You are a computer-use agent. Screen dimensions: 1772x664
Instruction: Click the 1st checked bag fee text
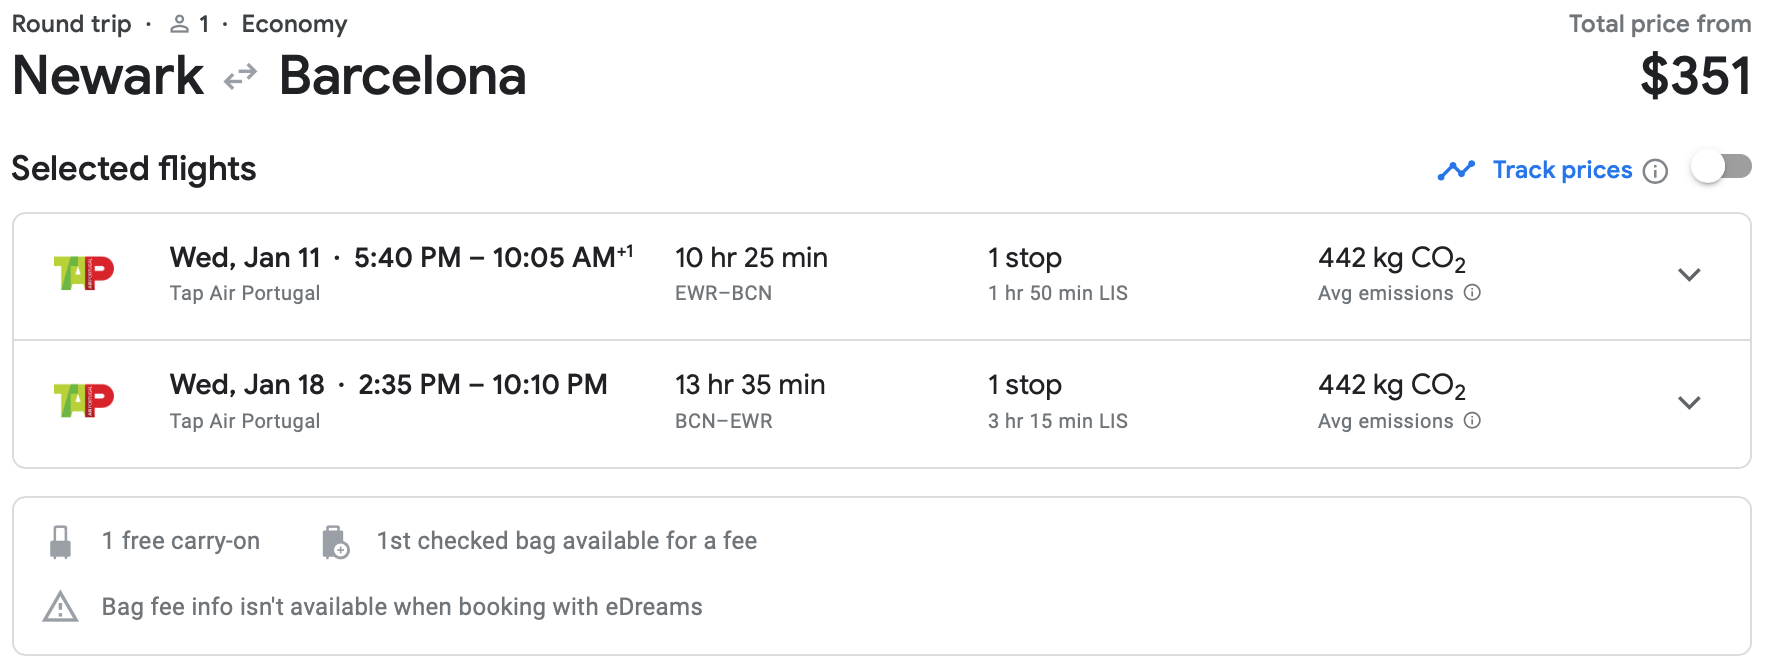click(566, 541)
